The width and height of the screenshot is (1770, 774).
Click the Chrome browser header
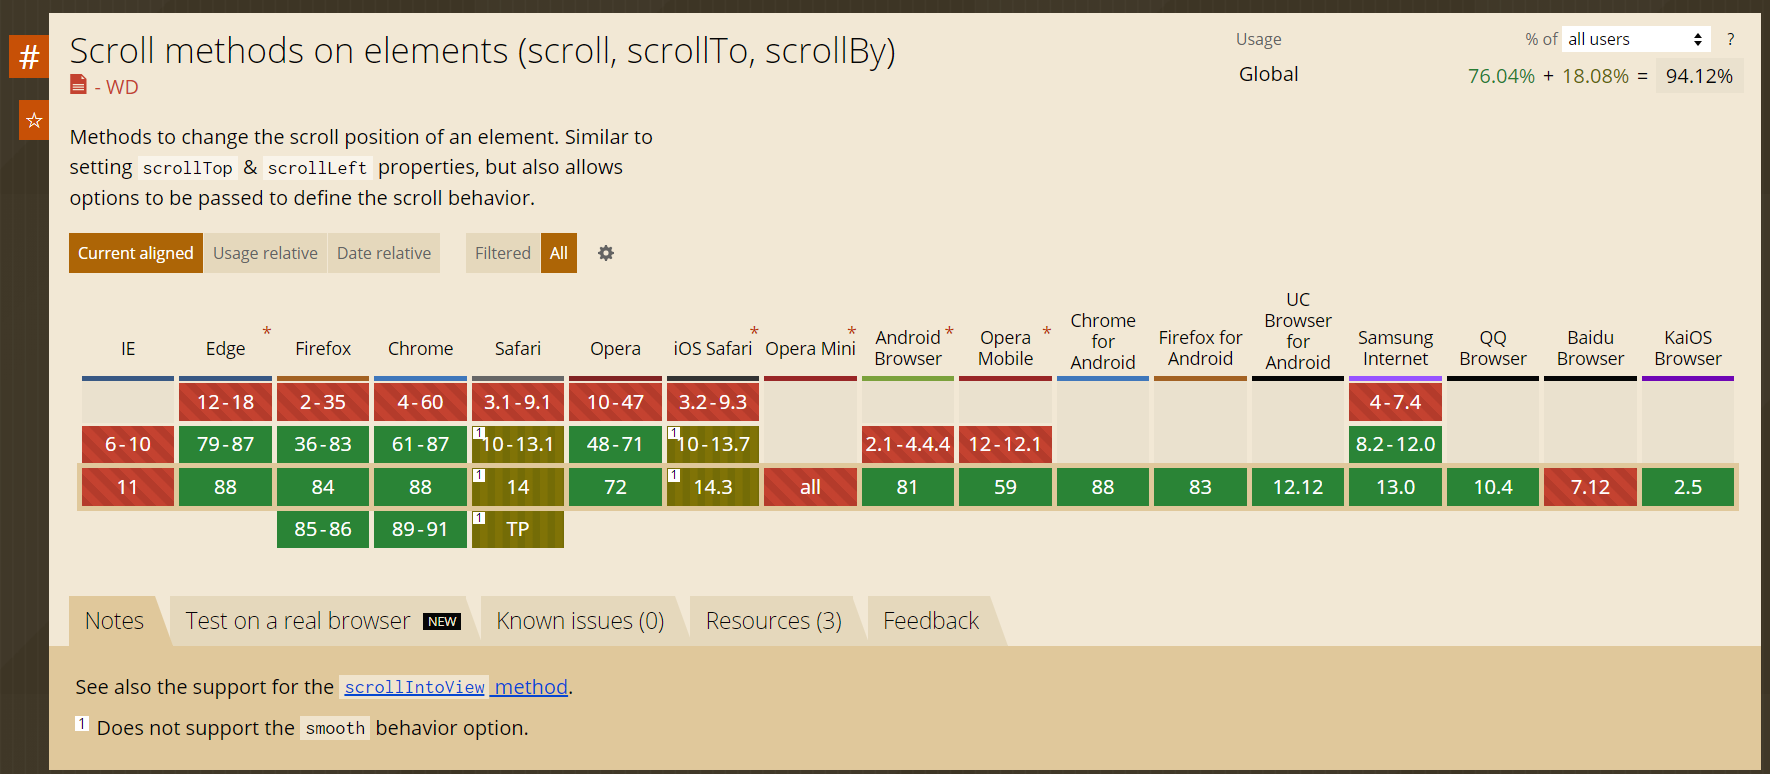point(420,348)
